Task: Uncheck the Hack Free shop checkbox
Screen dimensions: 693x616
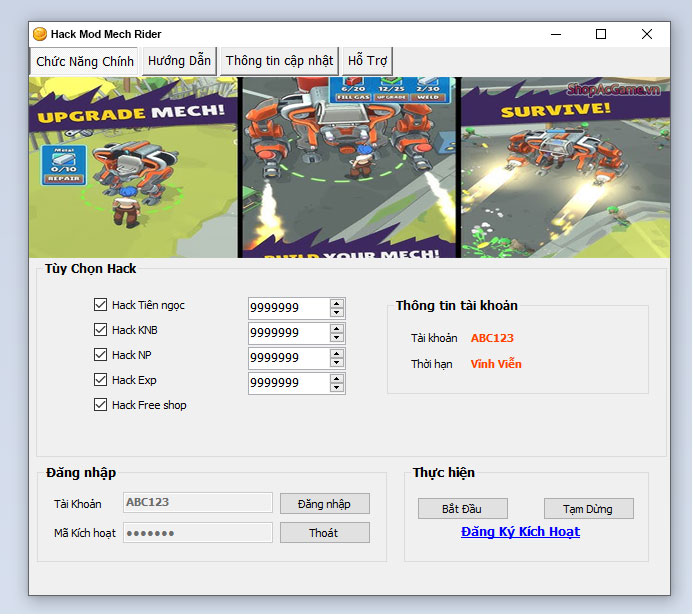Action: (100, 405)
